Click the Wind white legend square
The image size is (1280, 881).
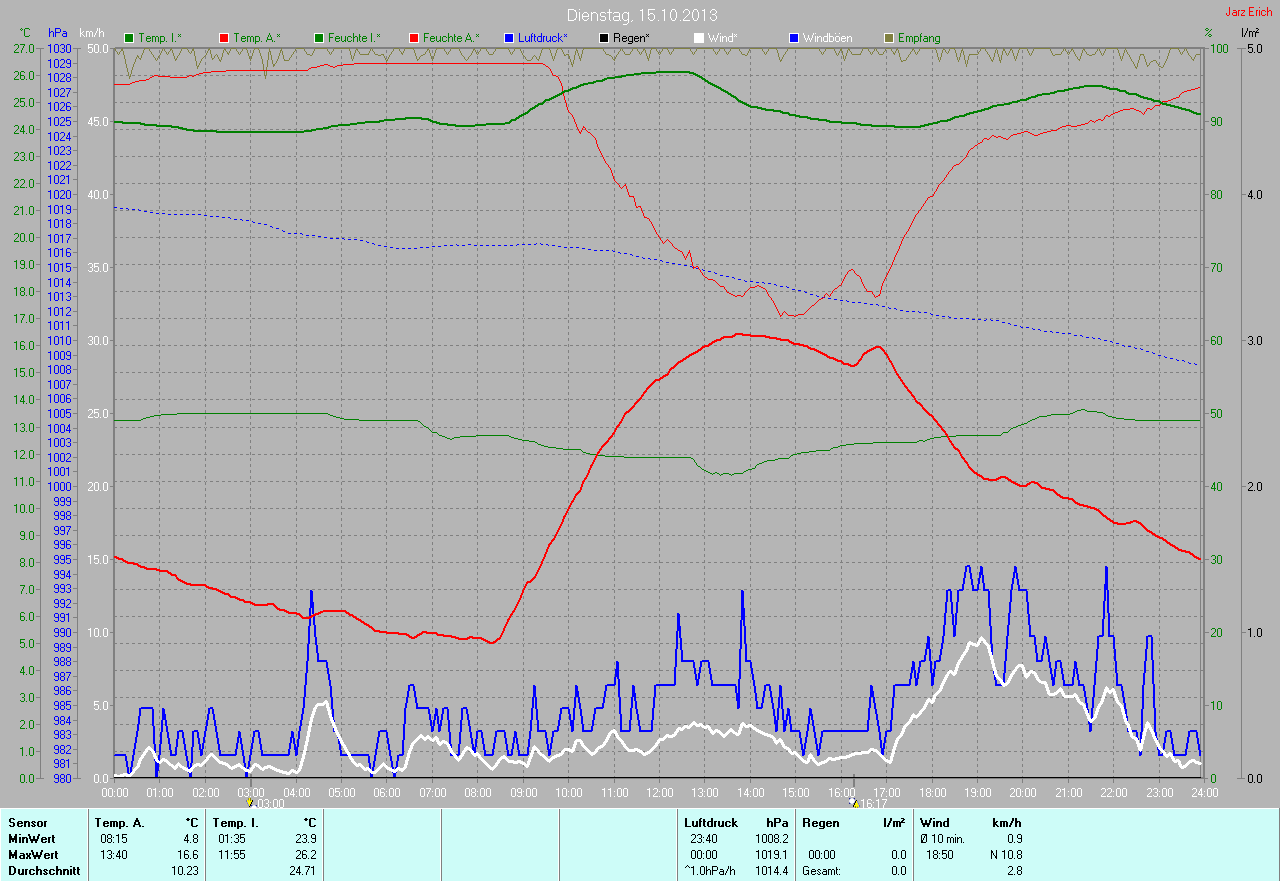point(699,38)
